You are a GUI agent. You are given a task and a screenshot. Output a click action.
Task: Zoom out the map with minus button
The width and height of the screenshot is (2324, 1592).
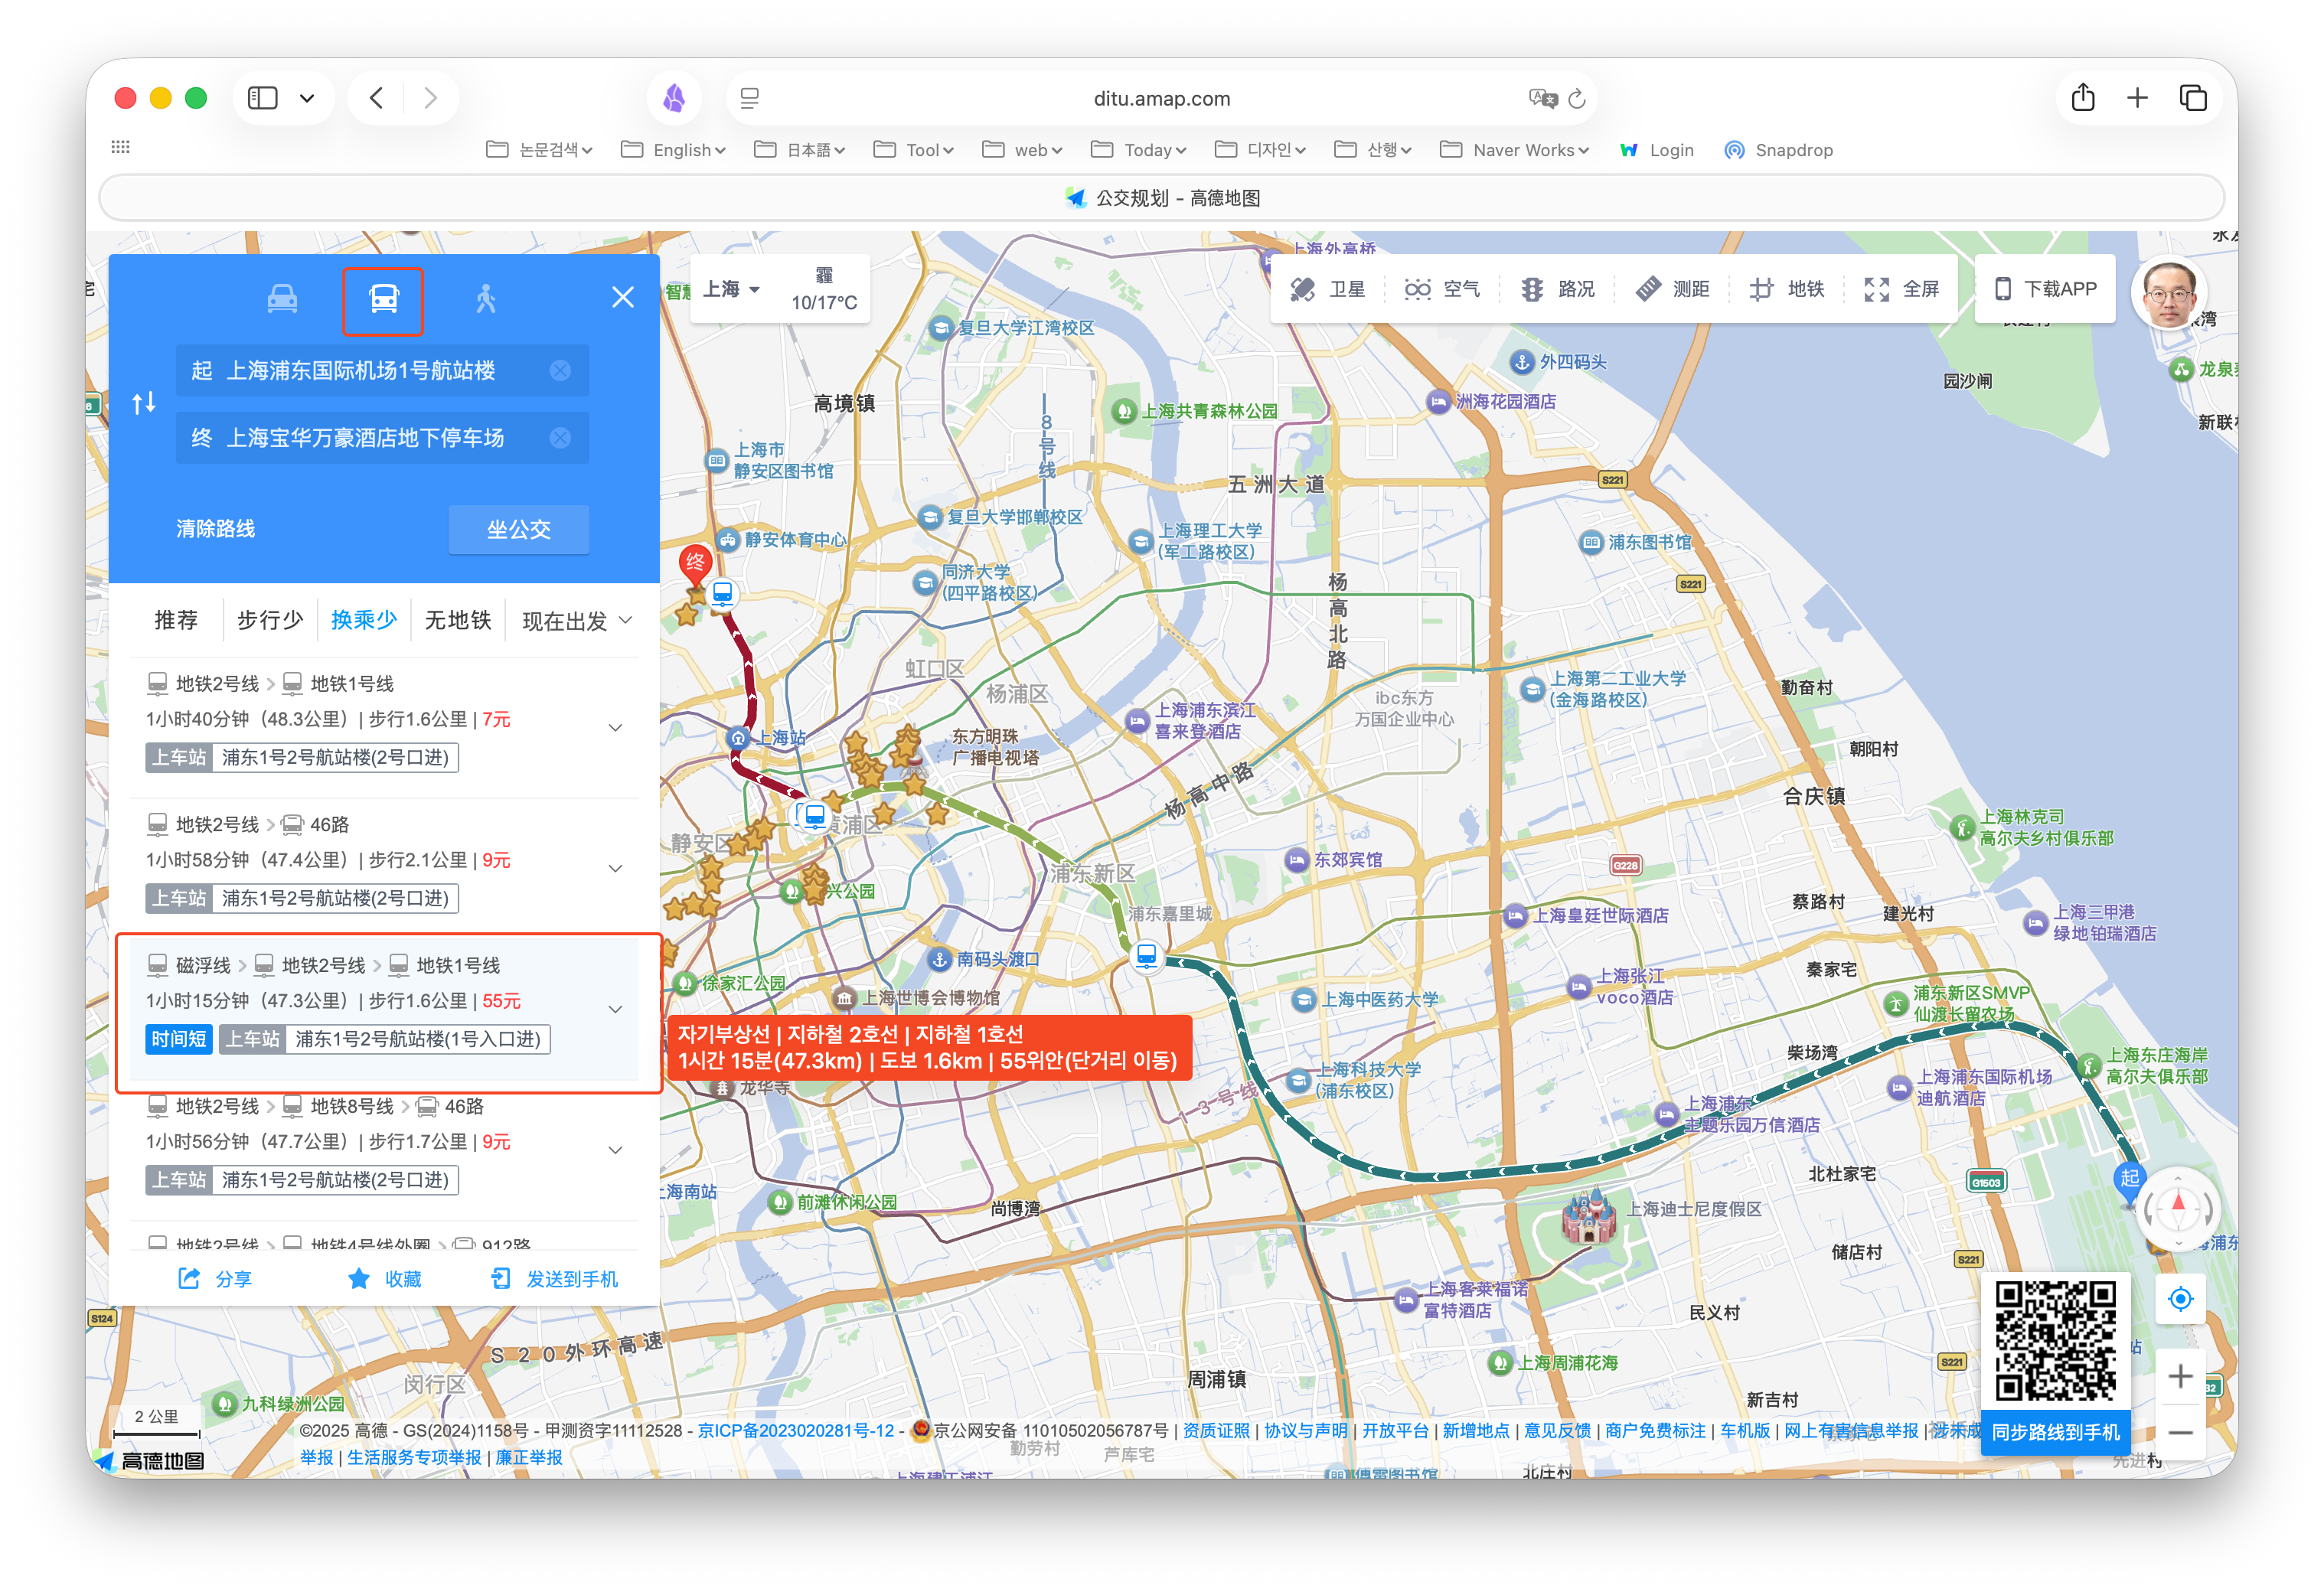[2180, 1433]
